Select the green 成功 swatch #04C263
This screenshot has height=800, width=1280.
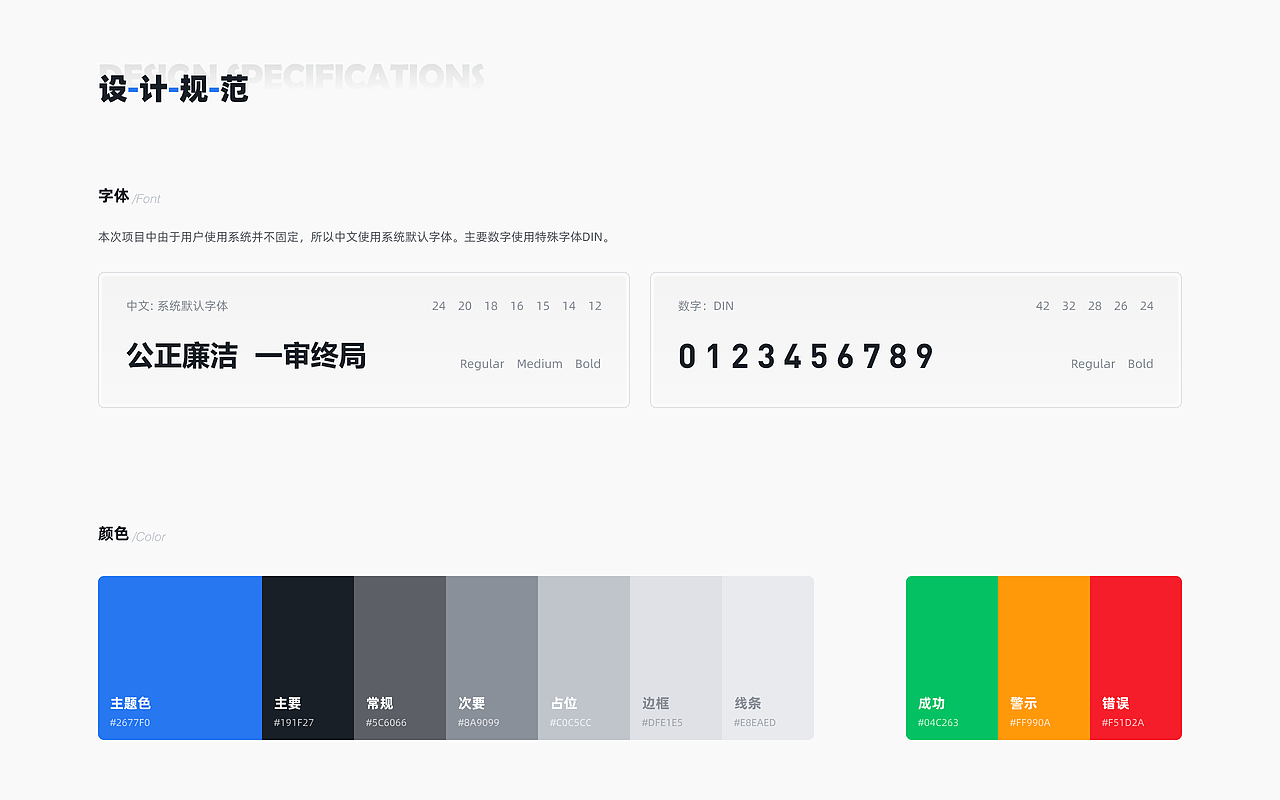coord(952,658)
